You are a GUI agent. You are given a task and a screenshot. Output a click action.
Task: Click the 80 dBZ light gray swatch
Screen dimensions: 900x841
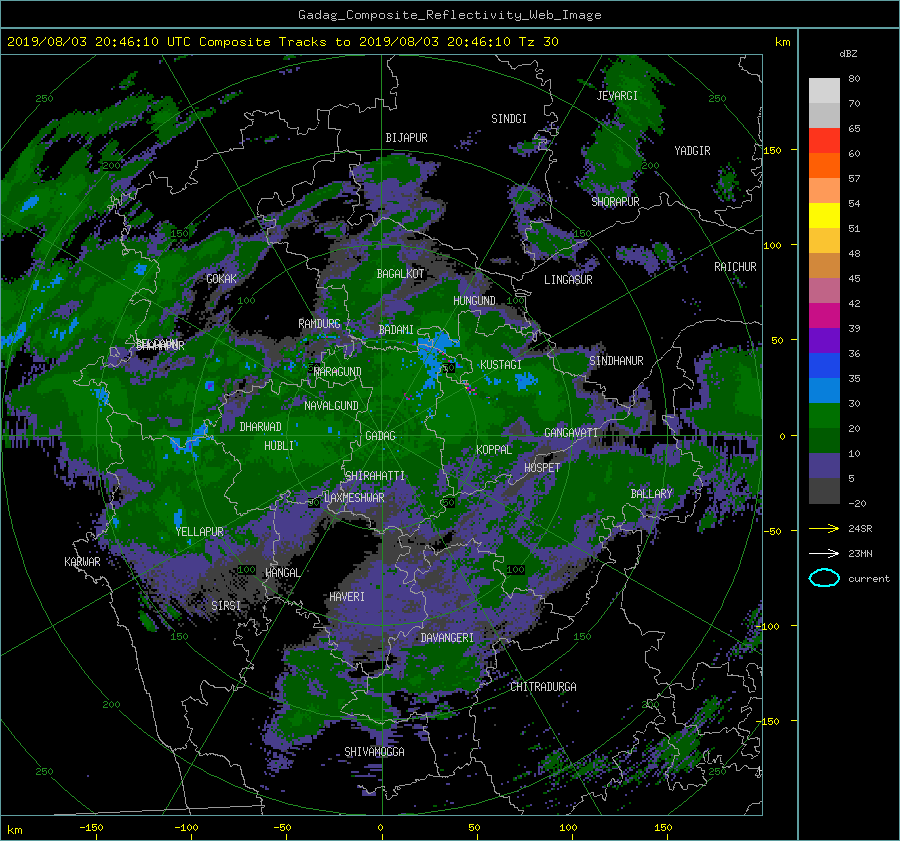[x=824, y=90]
